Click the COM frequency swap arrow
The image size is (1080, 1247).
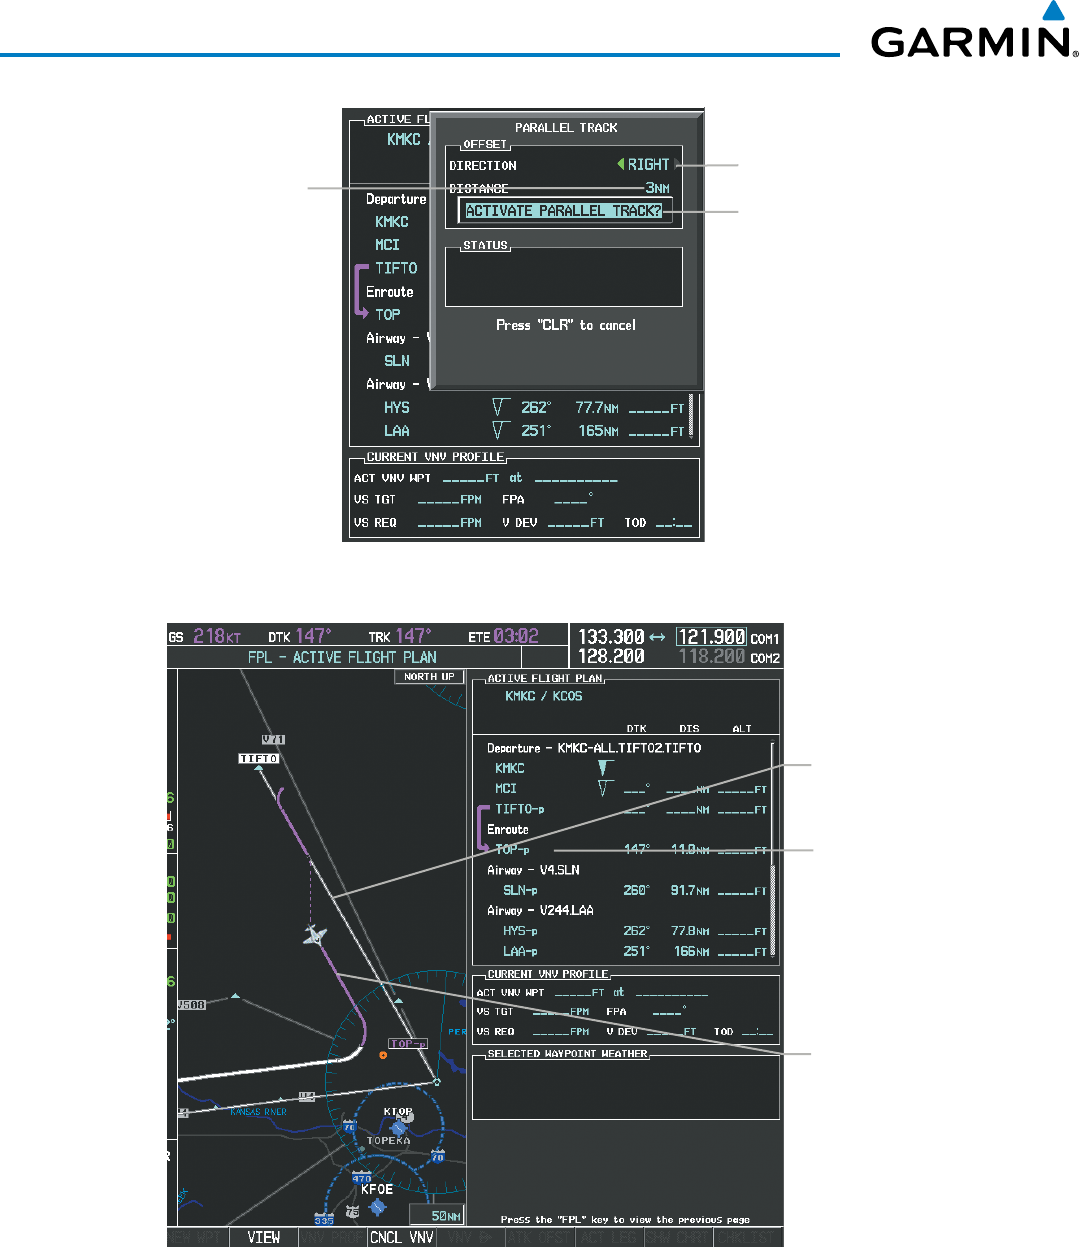(x=657, y=637)
